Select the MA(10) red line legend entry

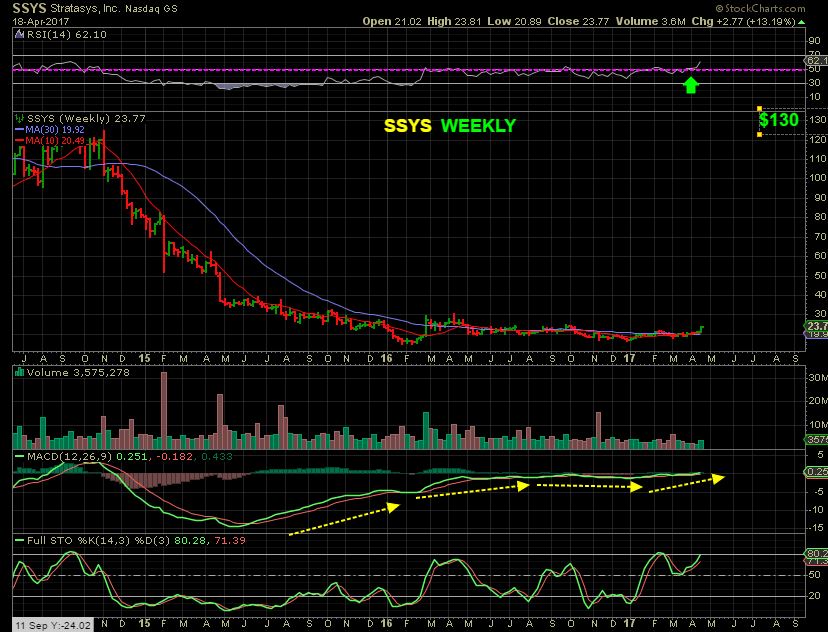point(44,140)
